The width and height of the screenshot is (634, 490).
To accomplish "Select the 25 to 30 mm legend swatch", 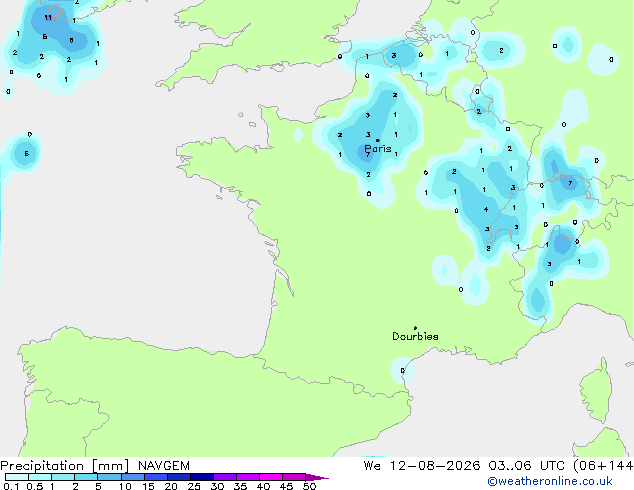I will [x=201, y=477].
